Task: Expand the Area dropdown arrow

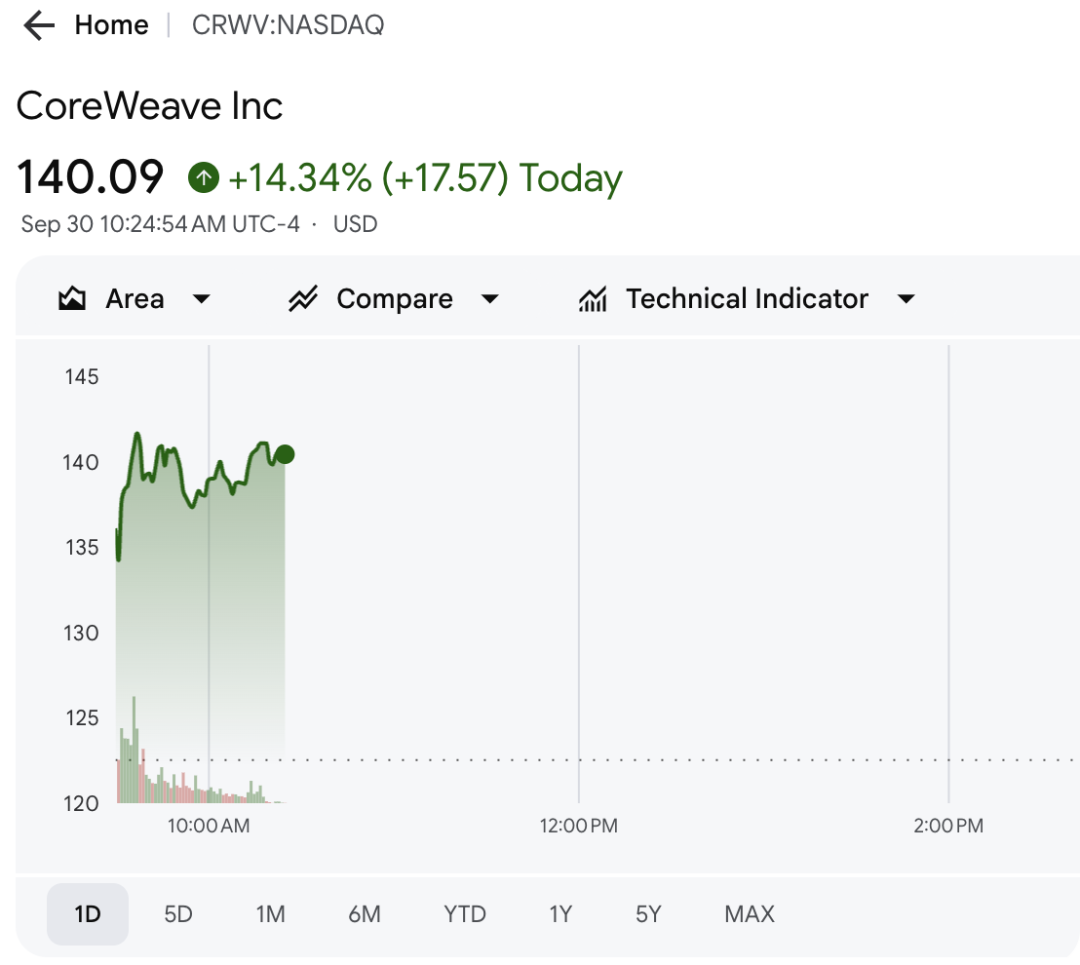Action: click(x=201, y=299)
